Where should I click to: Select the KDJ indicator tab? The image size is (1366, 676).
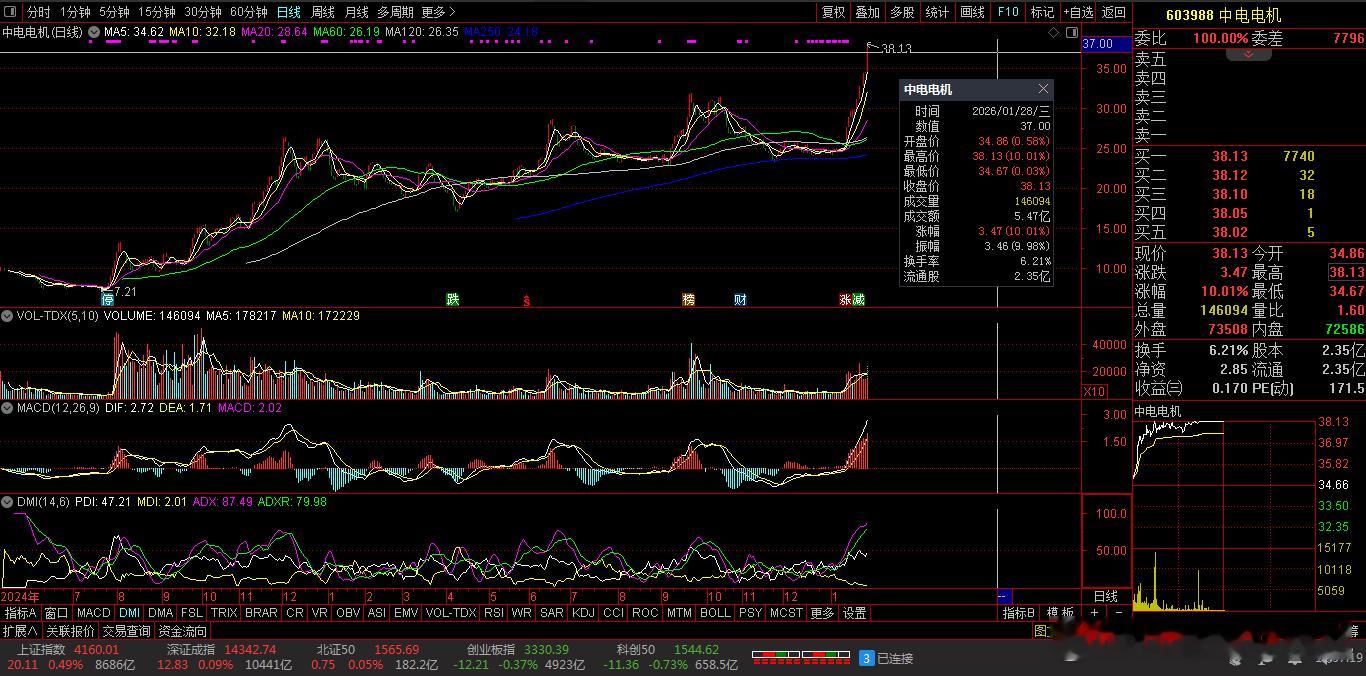pos(582,612)
